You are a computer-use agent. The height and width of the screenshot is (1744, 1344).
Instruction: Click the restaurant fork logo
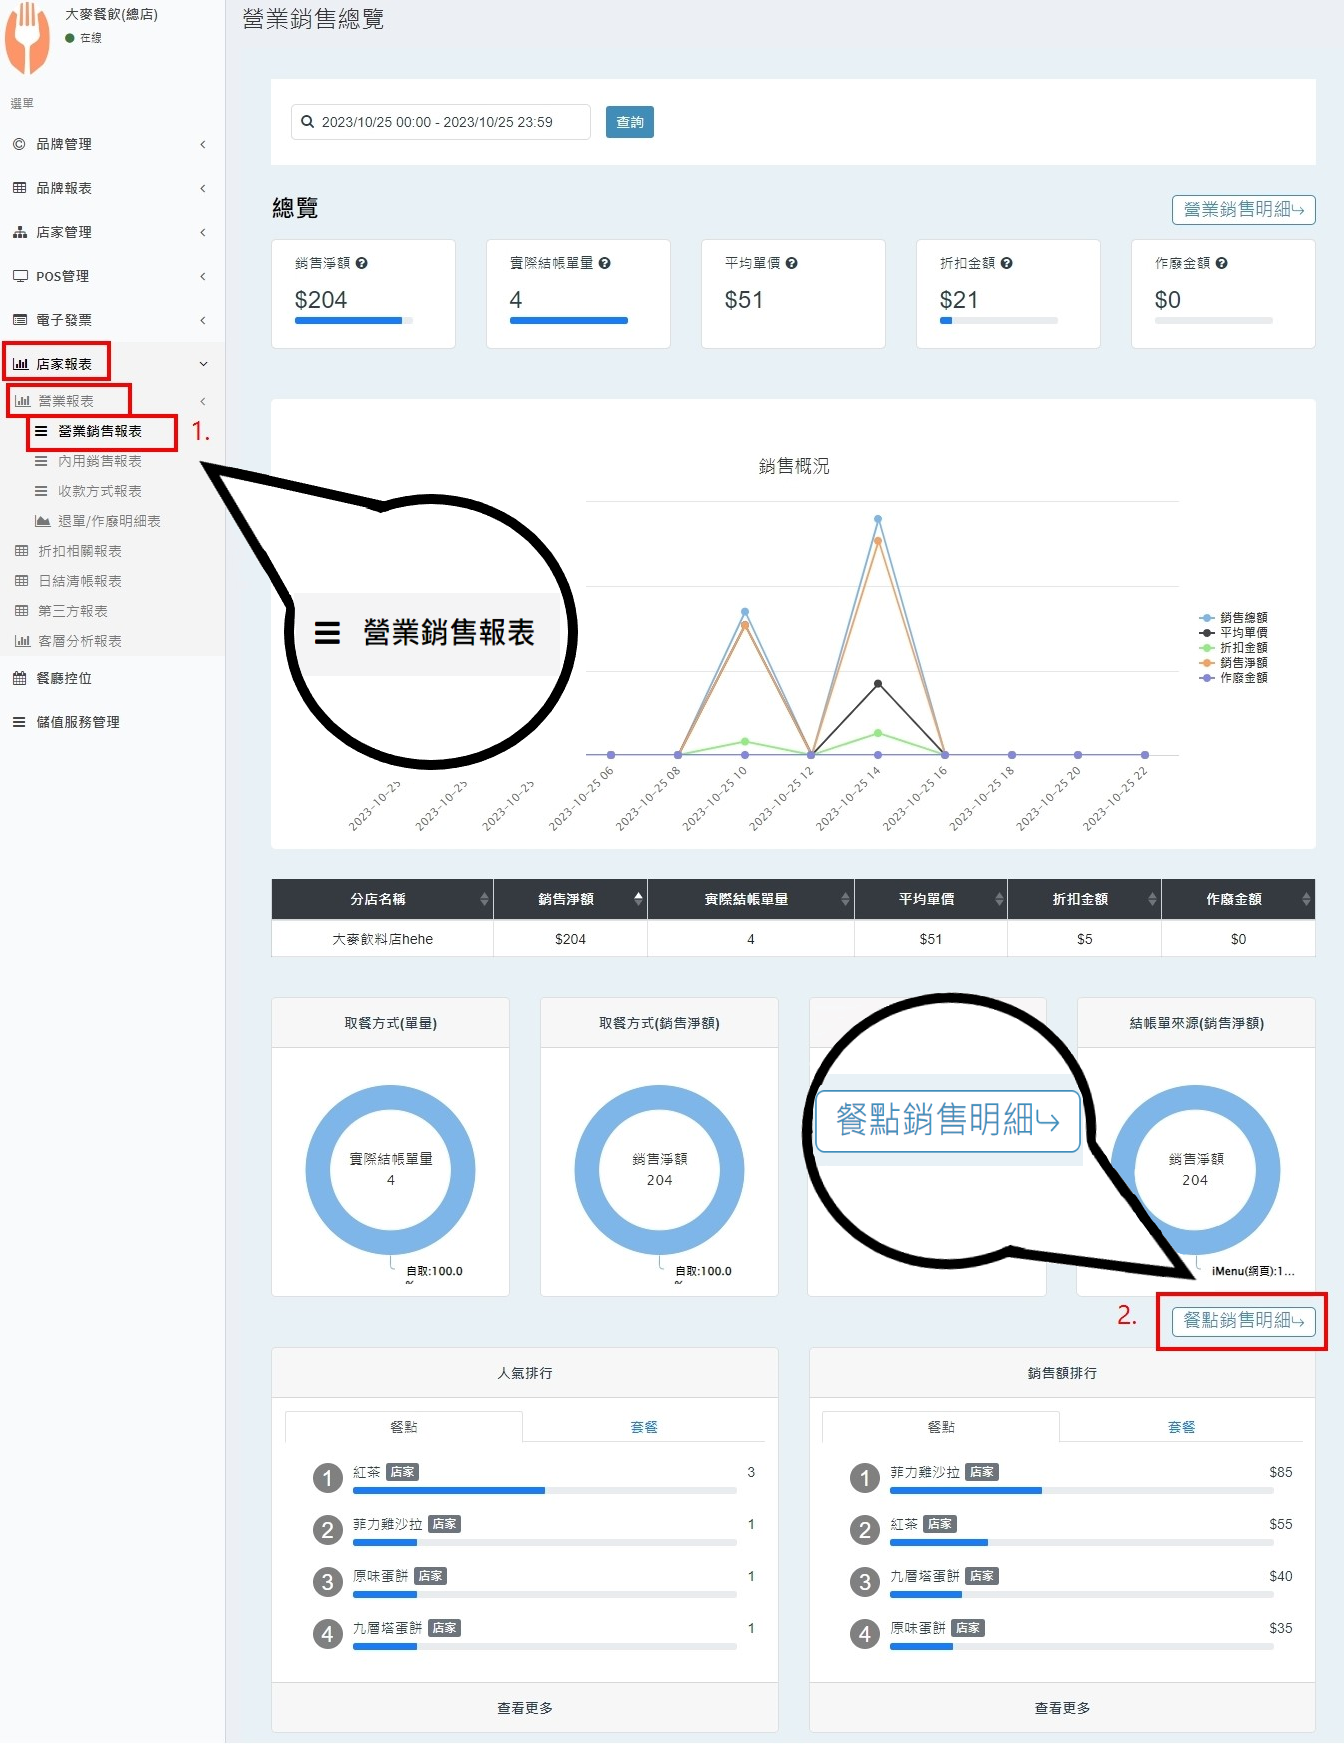pyautogui.click(x=27, y=40)
